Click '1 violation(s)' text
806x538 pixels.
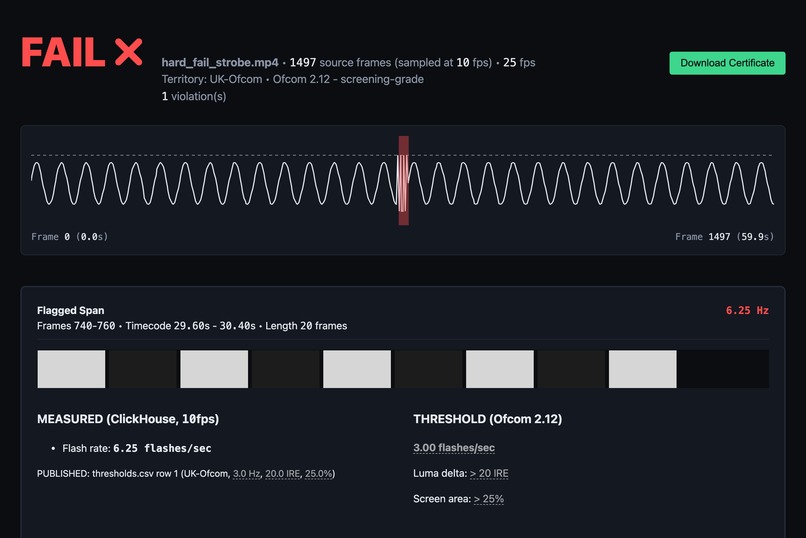(194, 96)
